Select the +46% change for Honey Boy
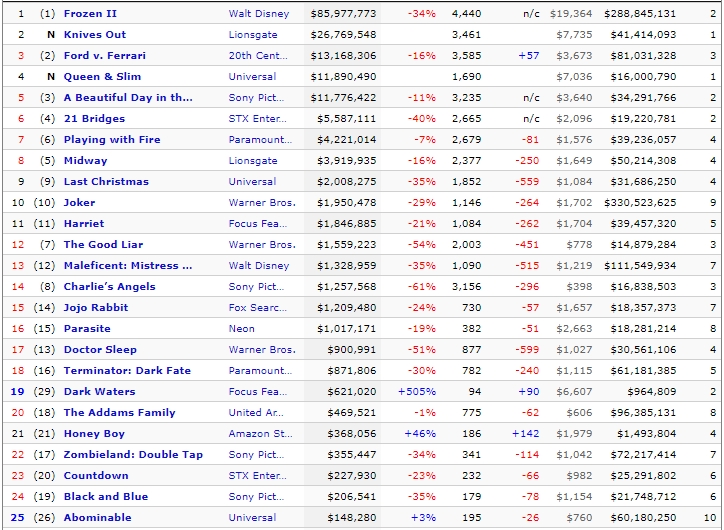 pyautogui.click(x=420, y=434)
